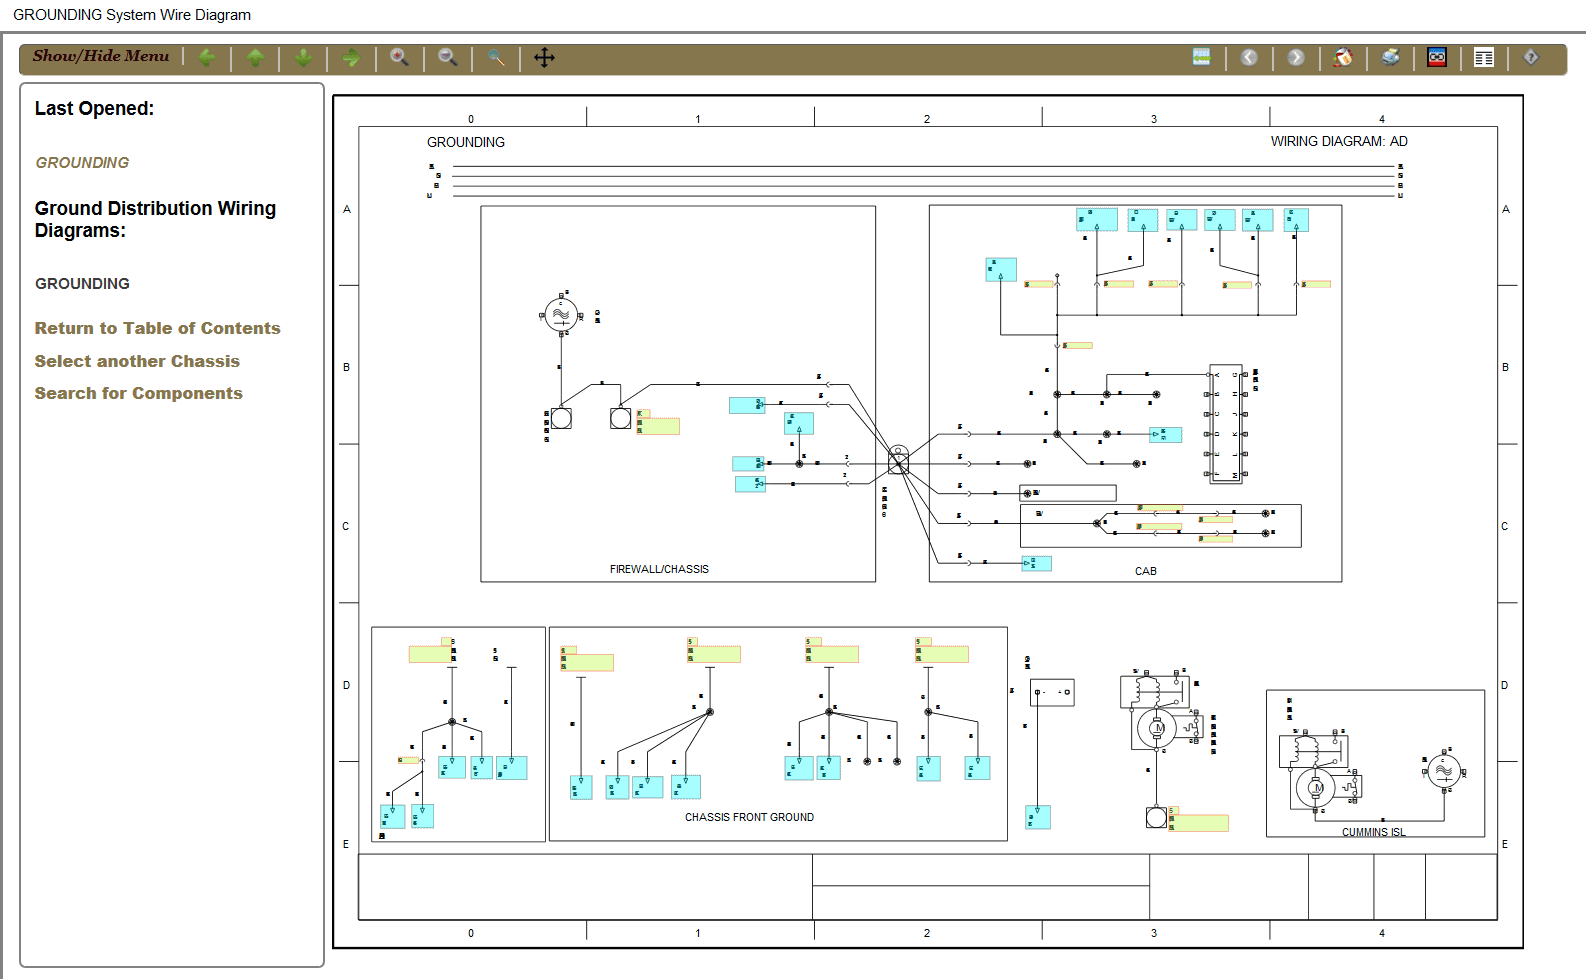Select the zoom in magnifier tool
Viewport: 1586px width, 979px height.
[x=399, y=58]
